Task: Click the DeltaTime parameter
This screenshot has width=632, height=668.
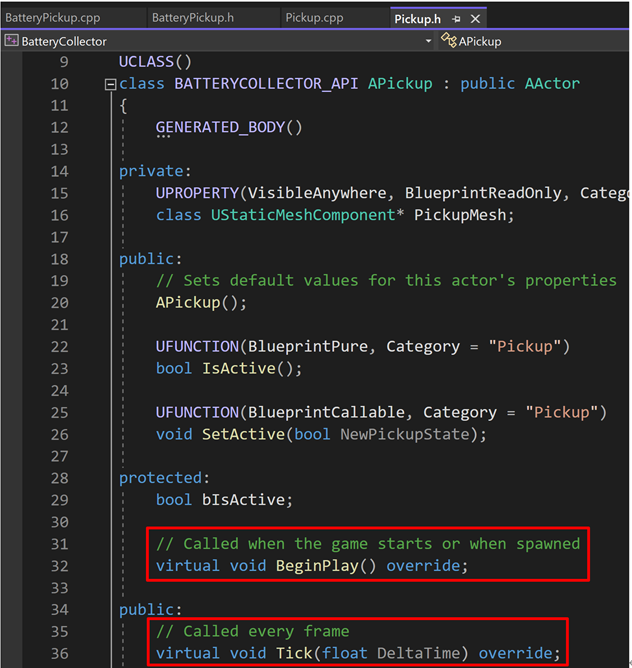Action: tap(418, 654)
